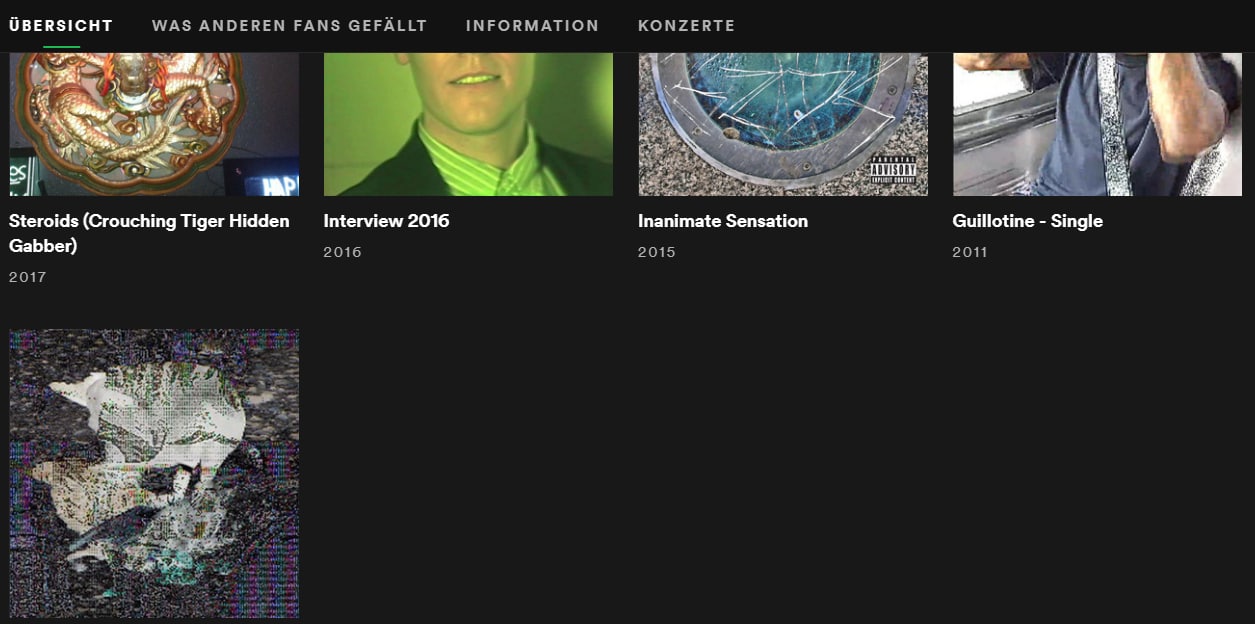
Task: Click the Inanimate Sensation title link
Action: click(x=723, y=221)
